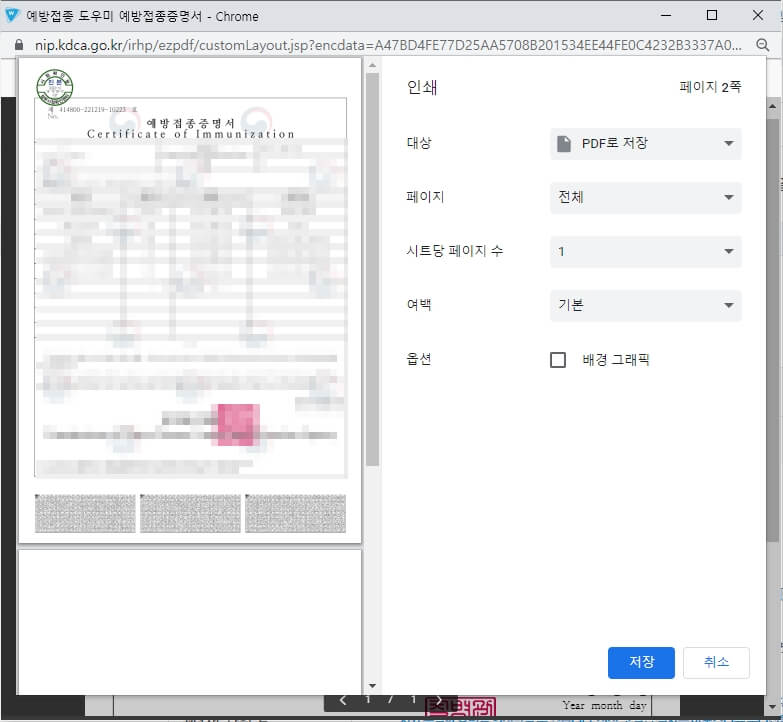The height and width of the screenshot is (722, 783).
Task: Click the 인쇄 heading text
Action: pyautogui.click(x=422, y=87)
